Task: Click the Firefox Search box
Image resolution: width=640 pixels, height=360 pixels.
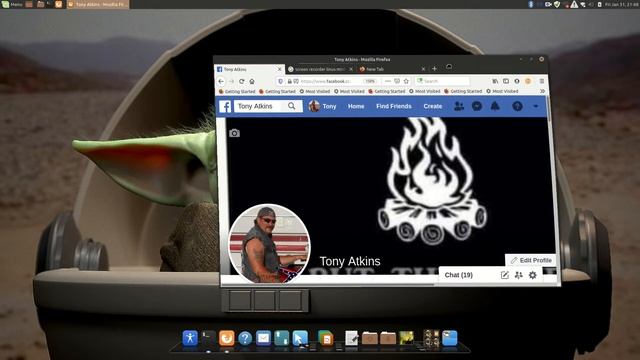Action: [442, 81]
